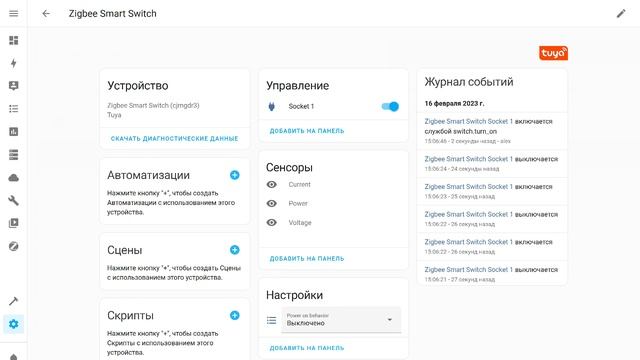Open the Current sensor entity
The width and height of the screenshot is (640, 360).
(x=299, y=184)
